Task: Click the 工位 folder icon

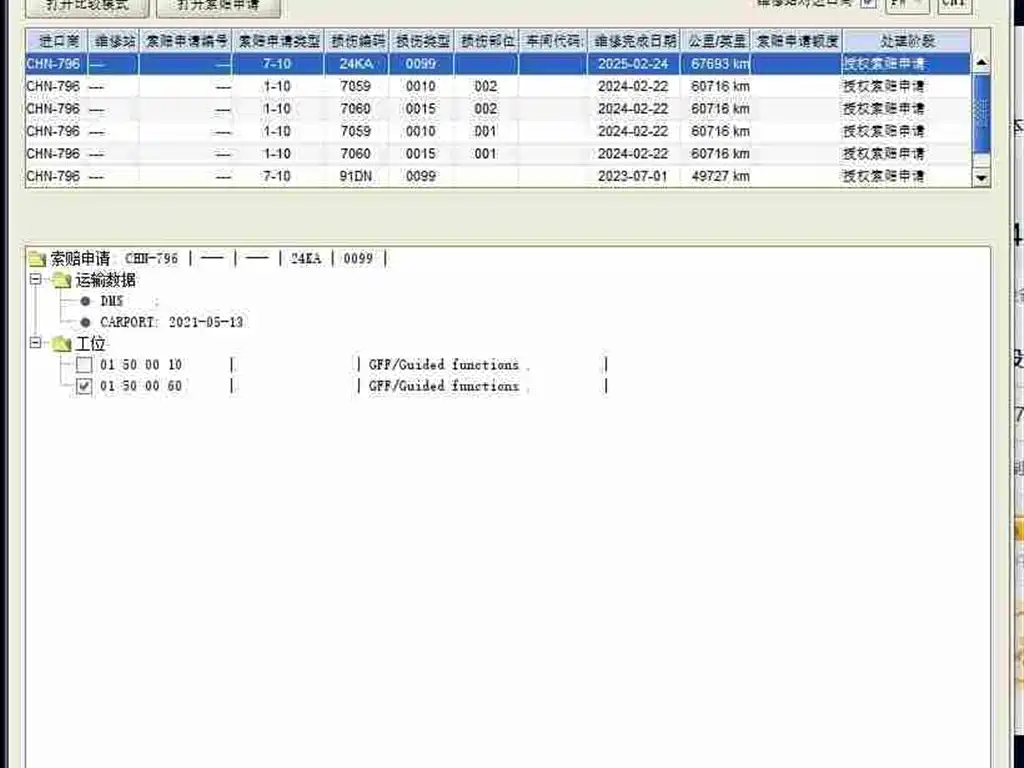Action: click(x=62, y=344)
